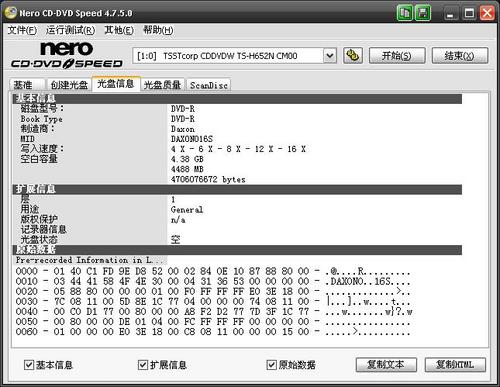Click hex row 0060 in raw data

tap(213, 332)
